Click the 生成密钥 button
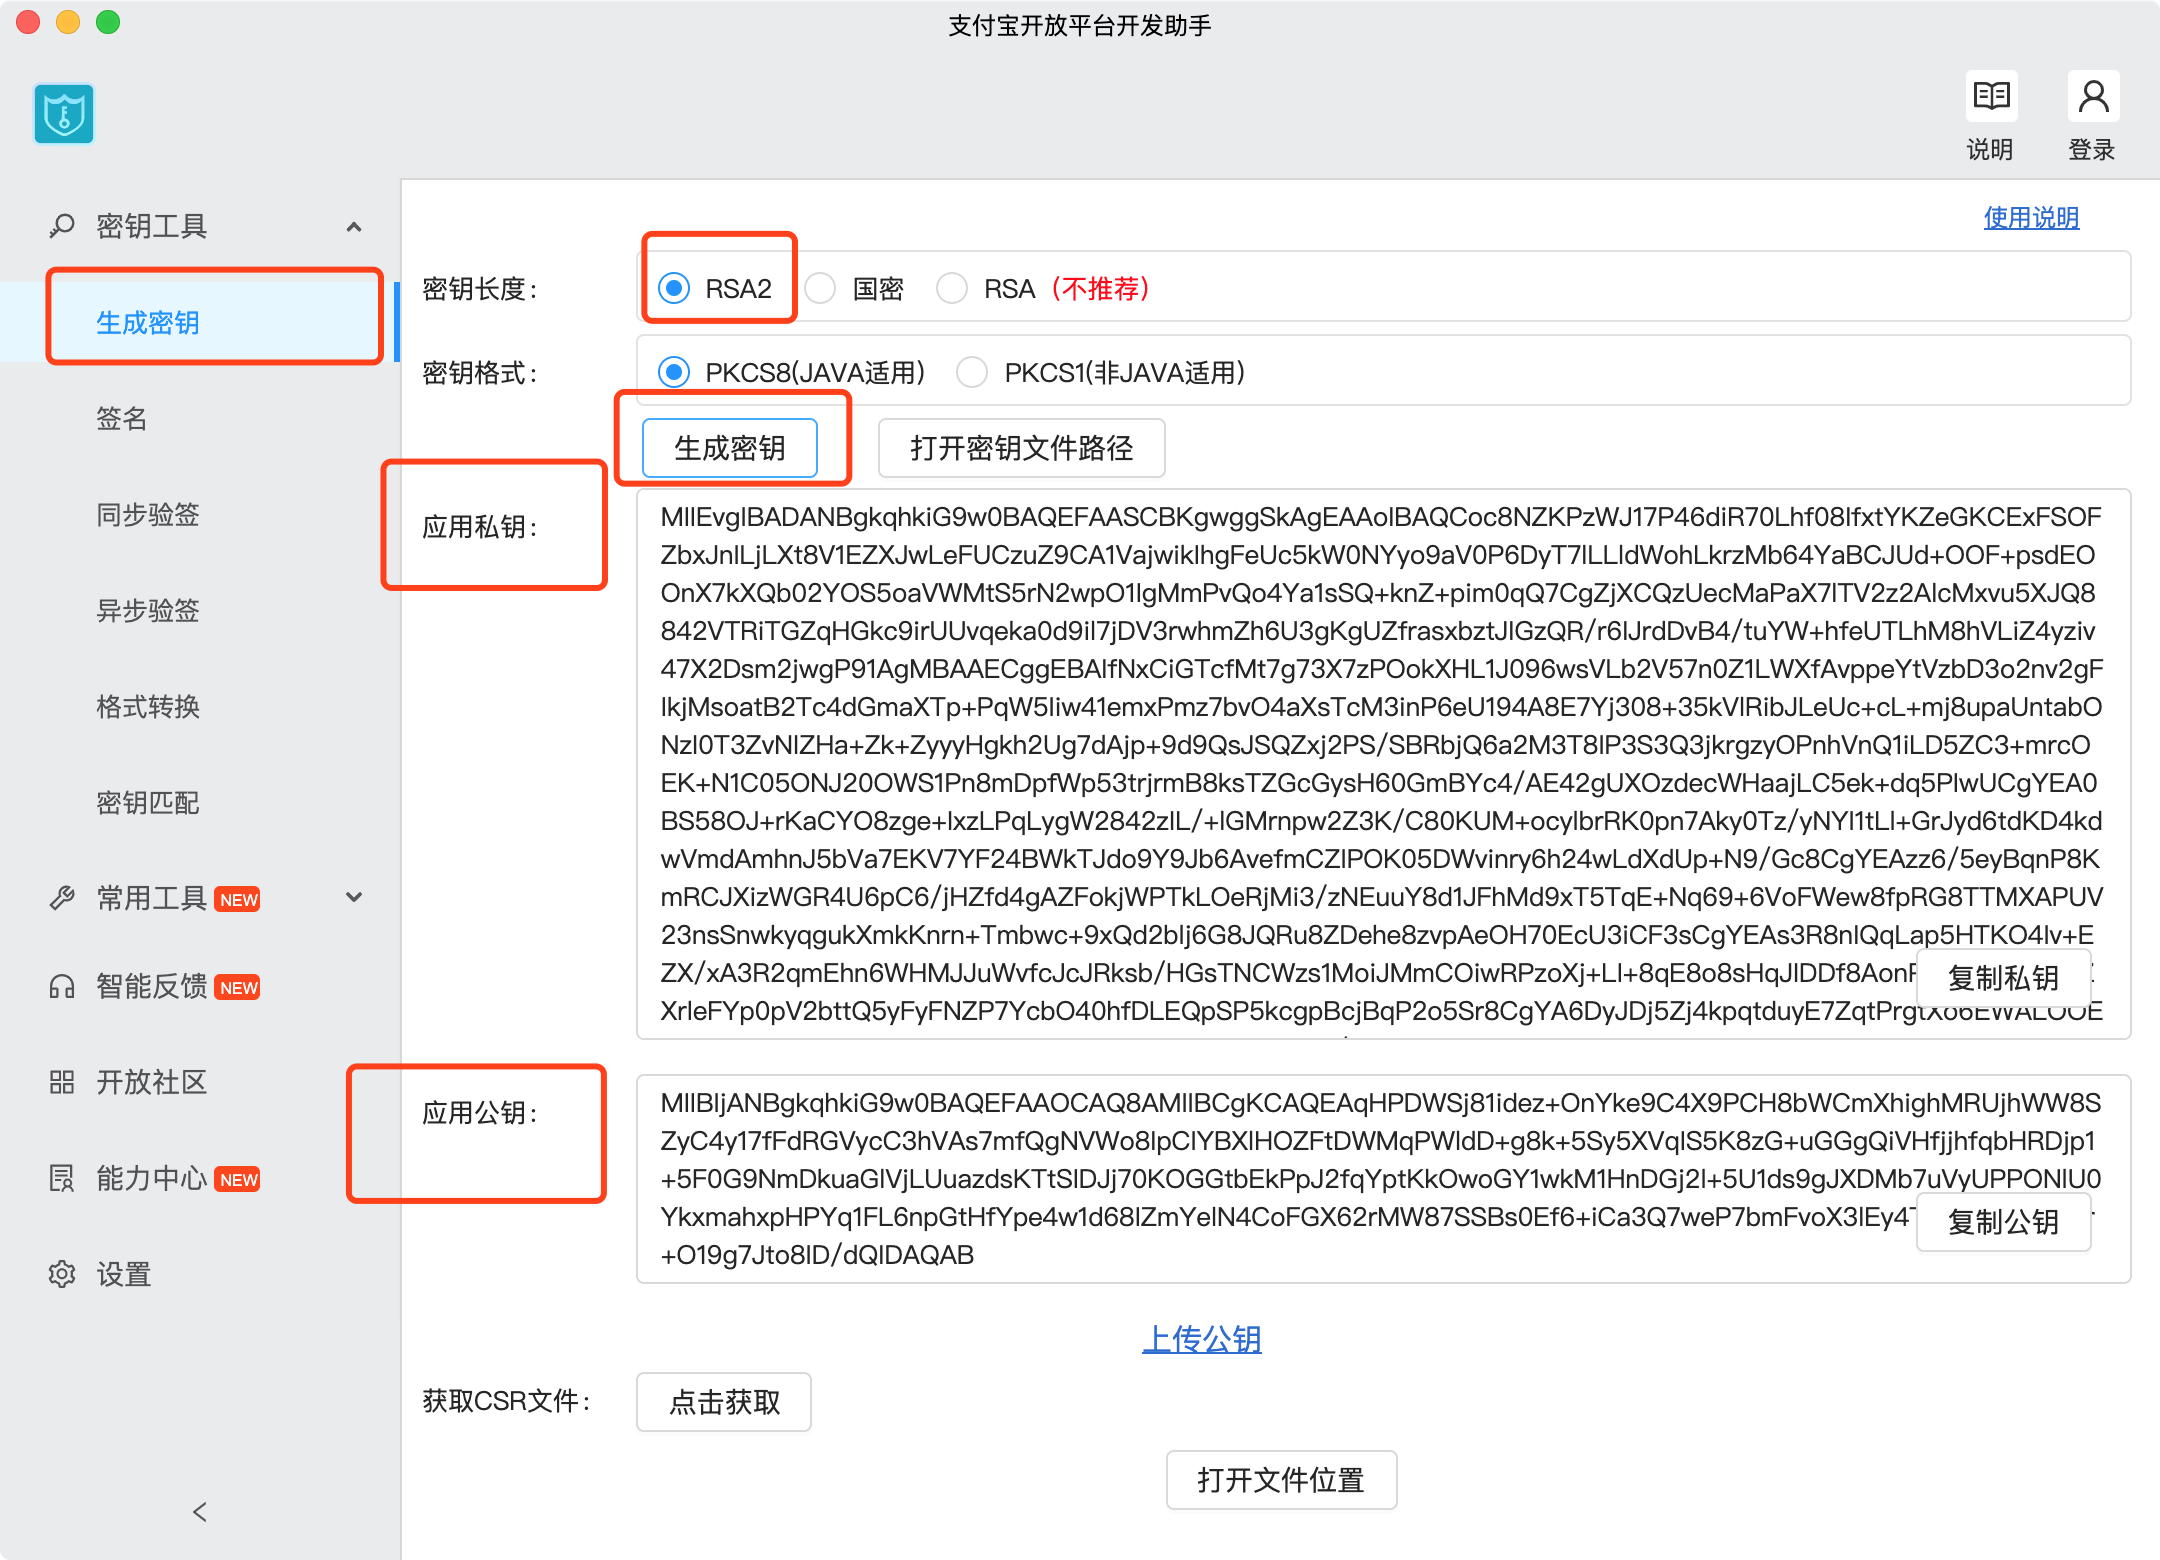 (x=730, y=448)
